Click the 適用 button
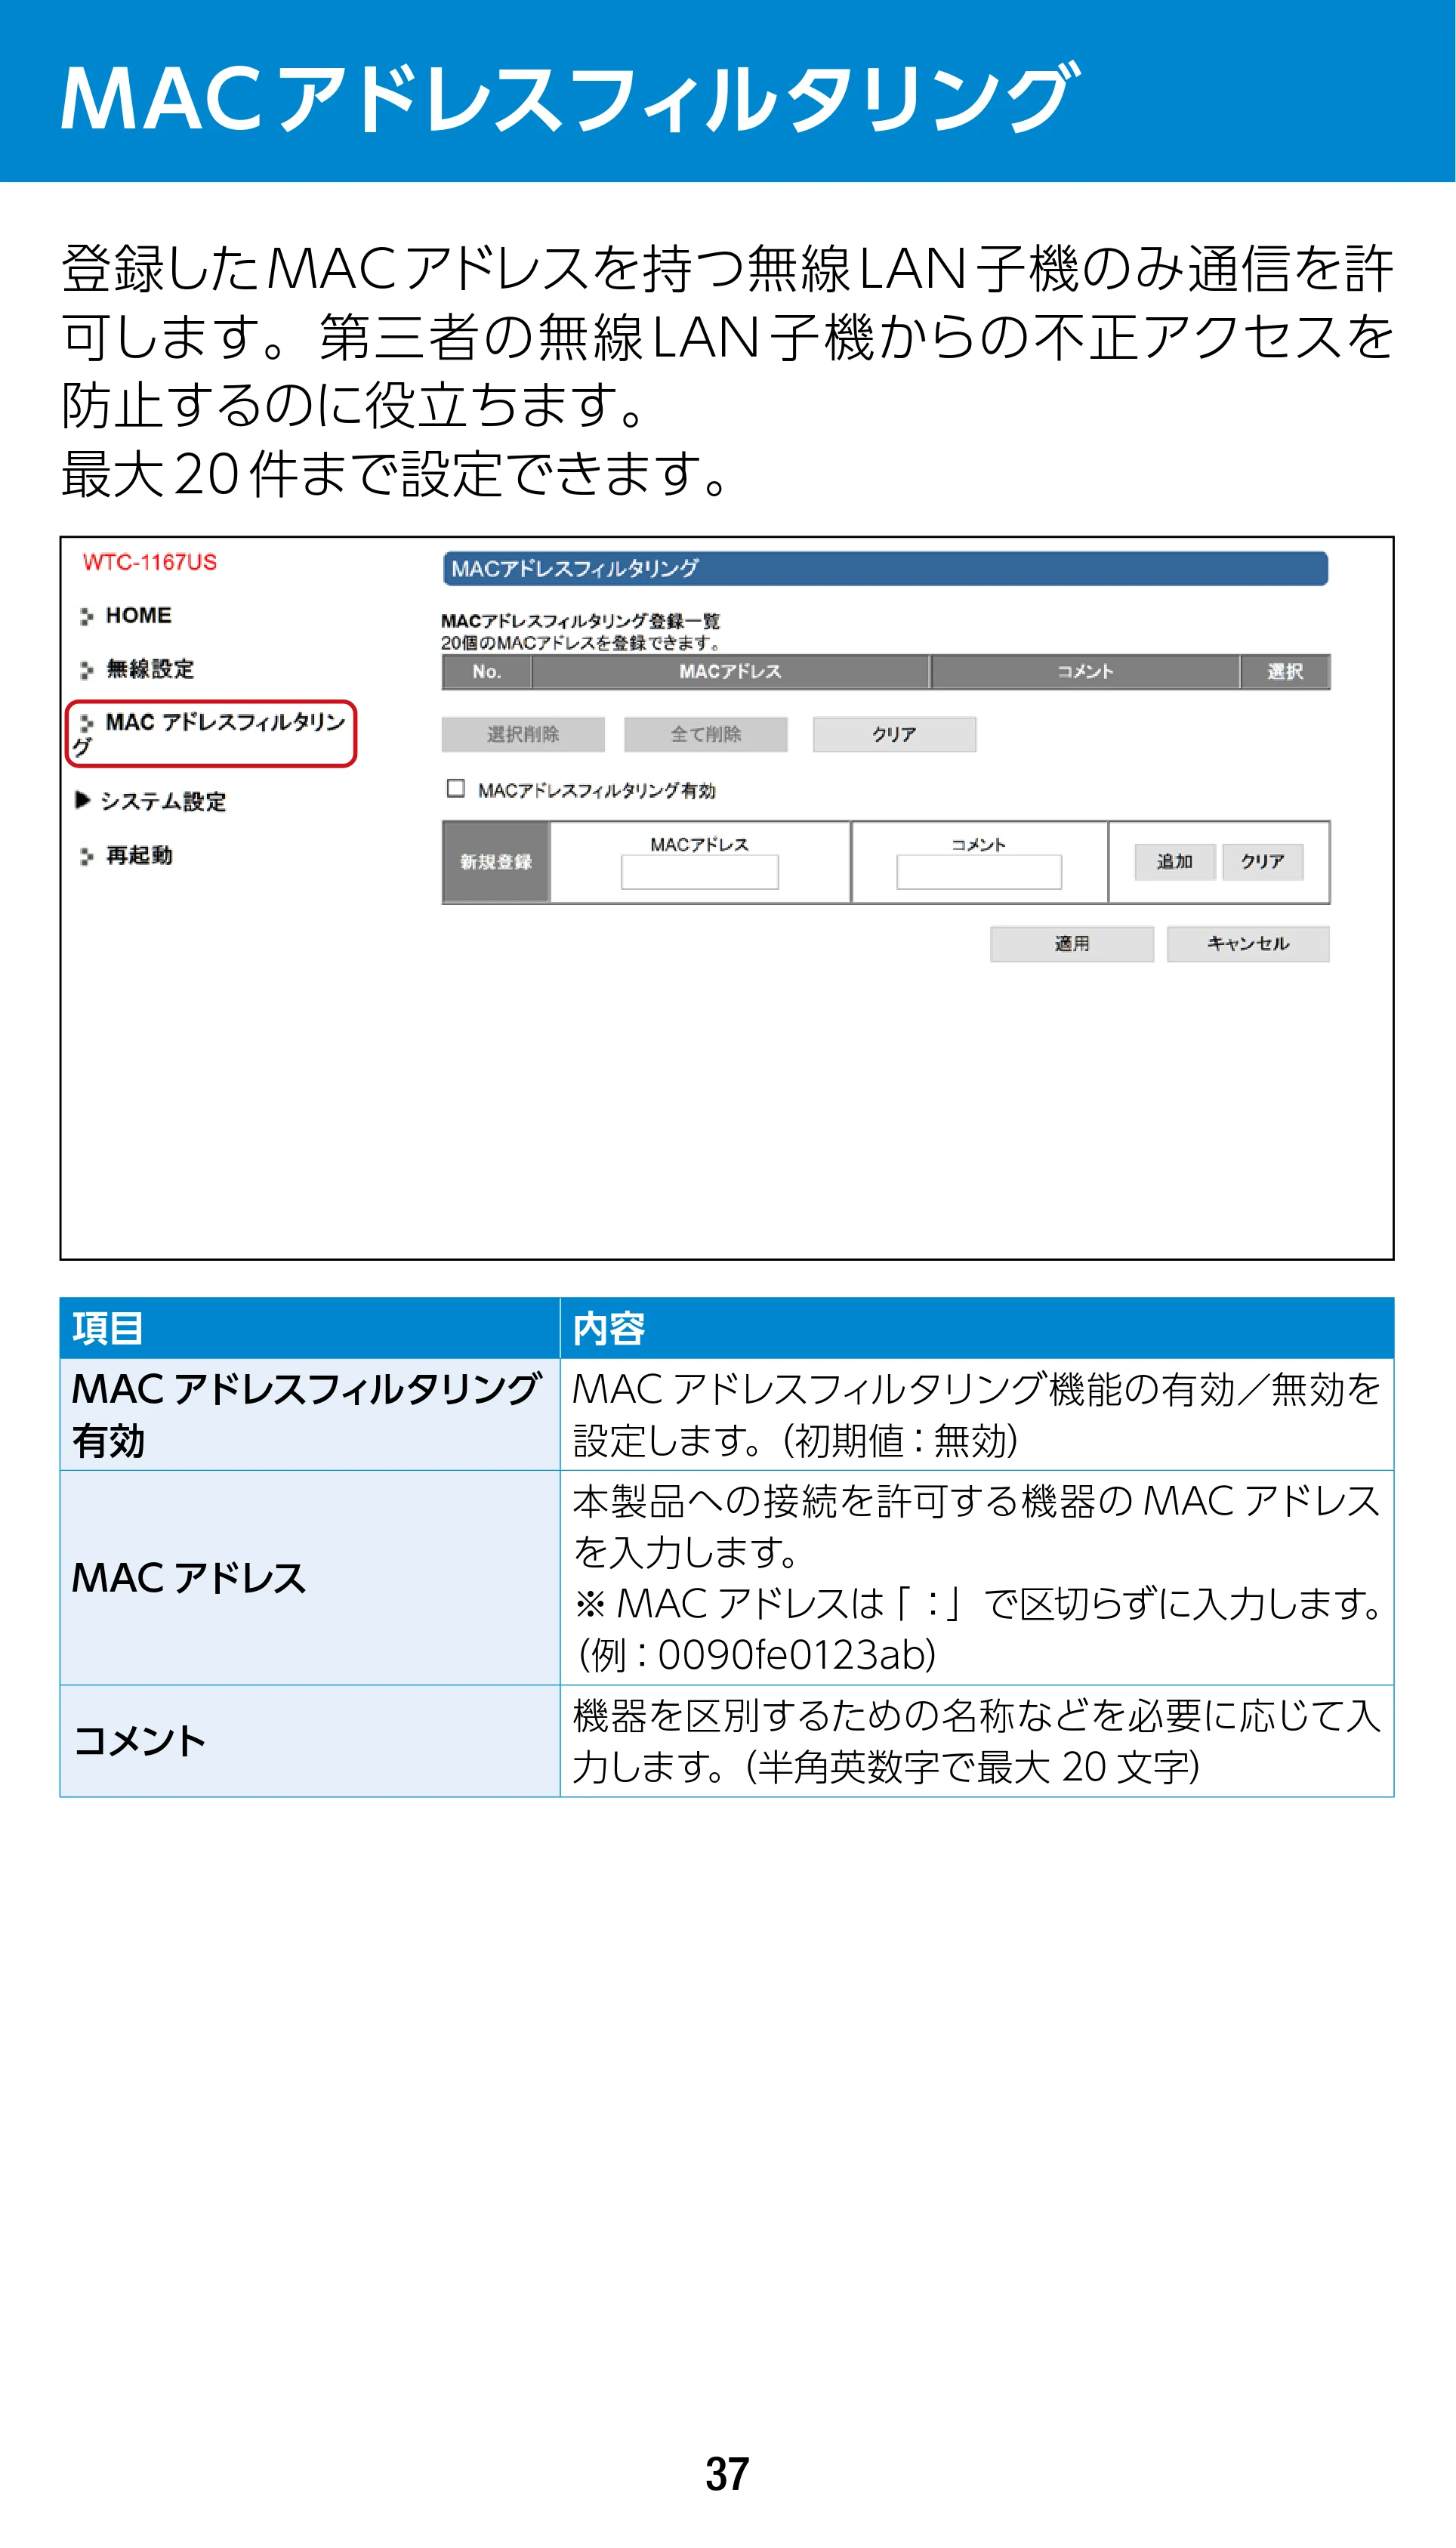 1072,944
